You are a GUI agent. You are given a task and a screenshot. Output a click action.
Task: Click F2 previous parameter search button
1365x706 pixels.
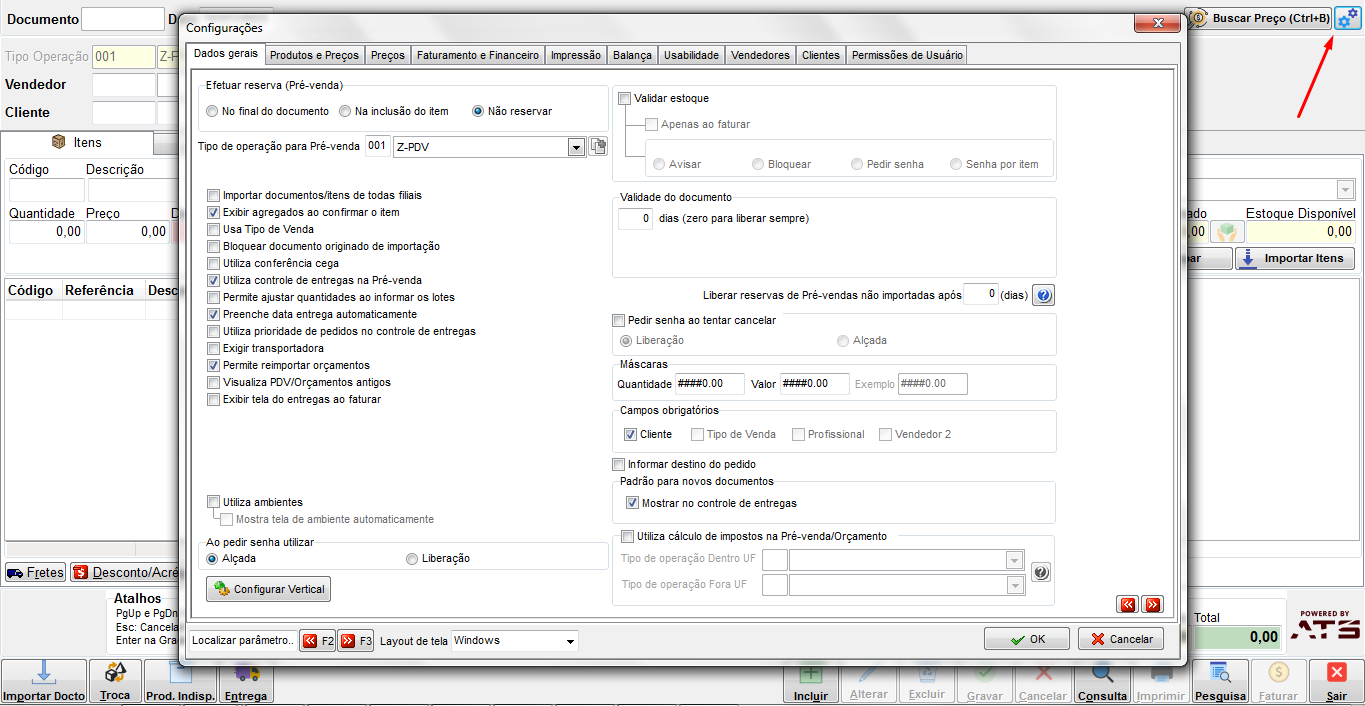(x=318, y=641)
